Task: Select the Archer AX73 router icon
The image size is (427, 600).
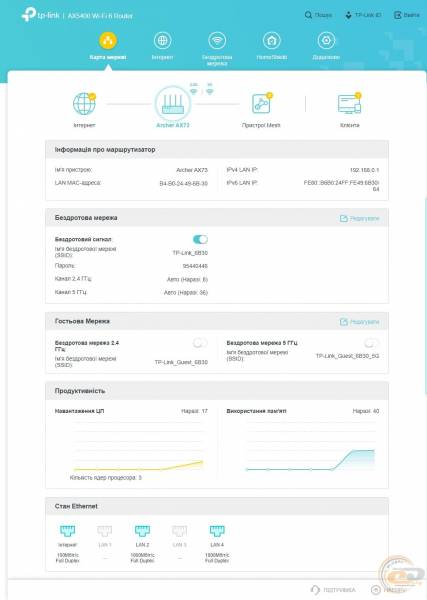Action: coord(173,104)
